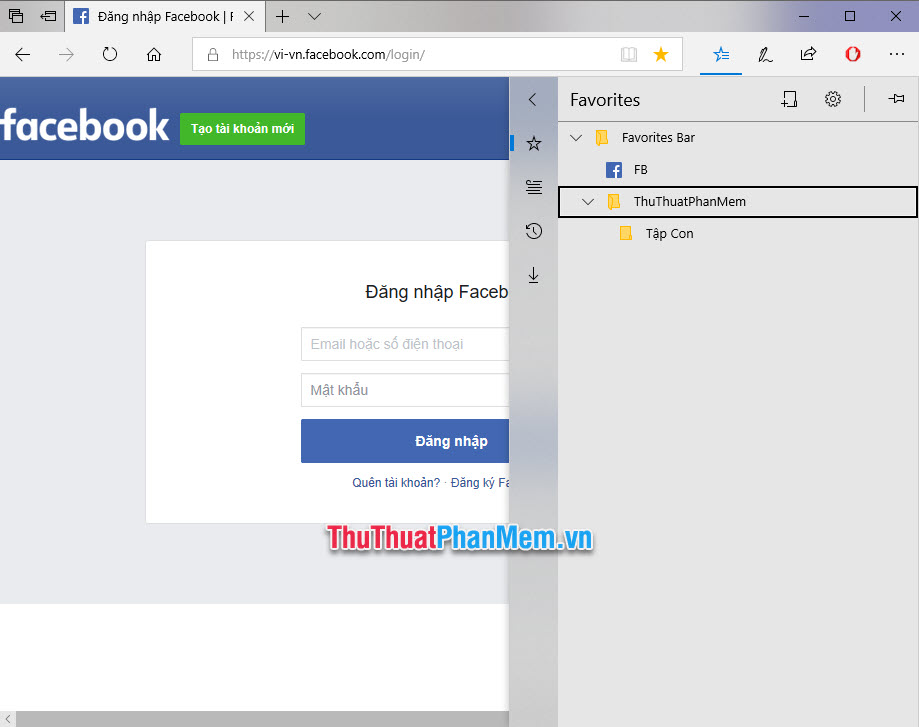Create a new favorites folder

pyautogui.click(x=789, y=99)
